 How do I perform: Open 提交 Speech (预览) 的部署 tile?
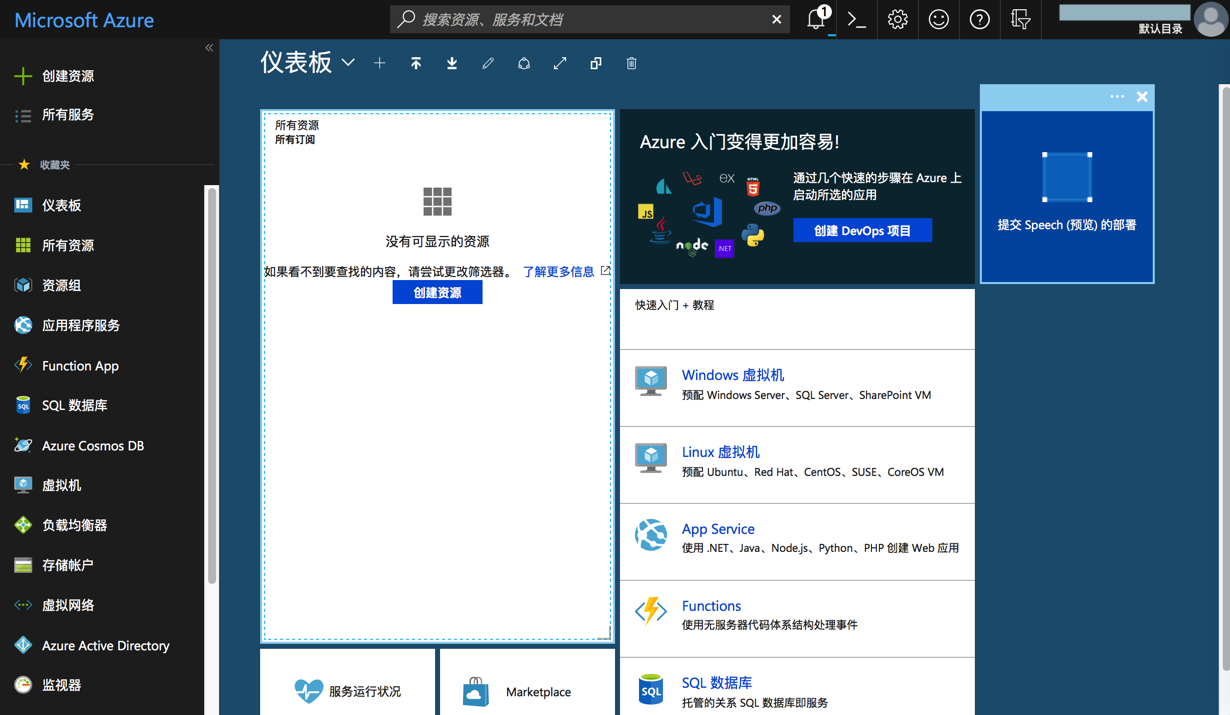pos(1067,196)
